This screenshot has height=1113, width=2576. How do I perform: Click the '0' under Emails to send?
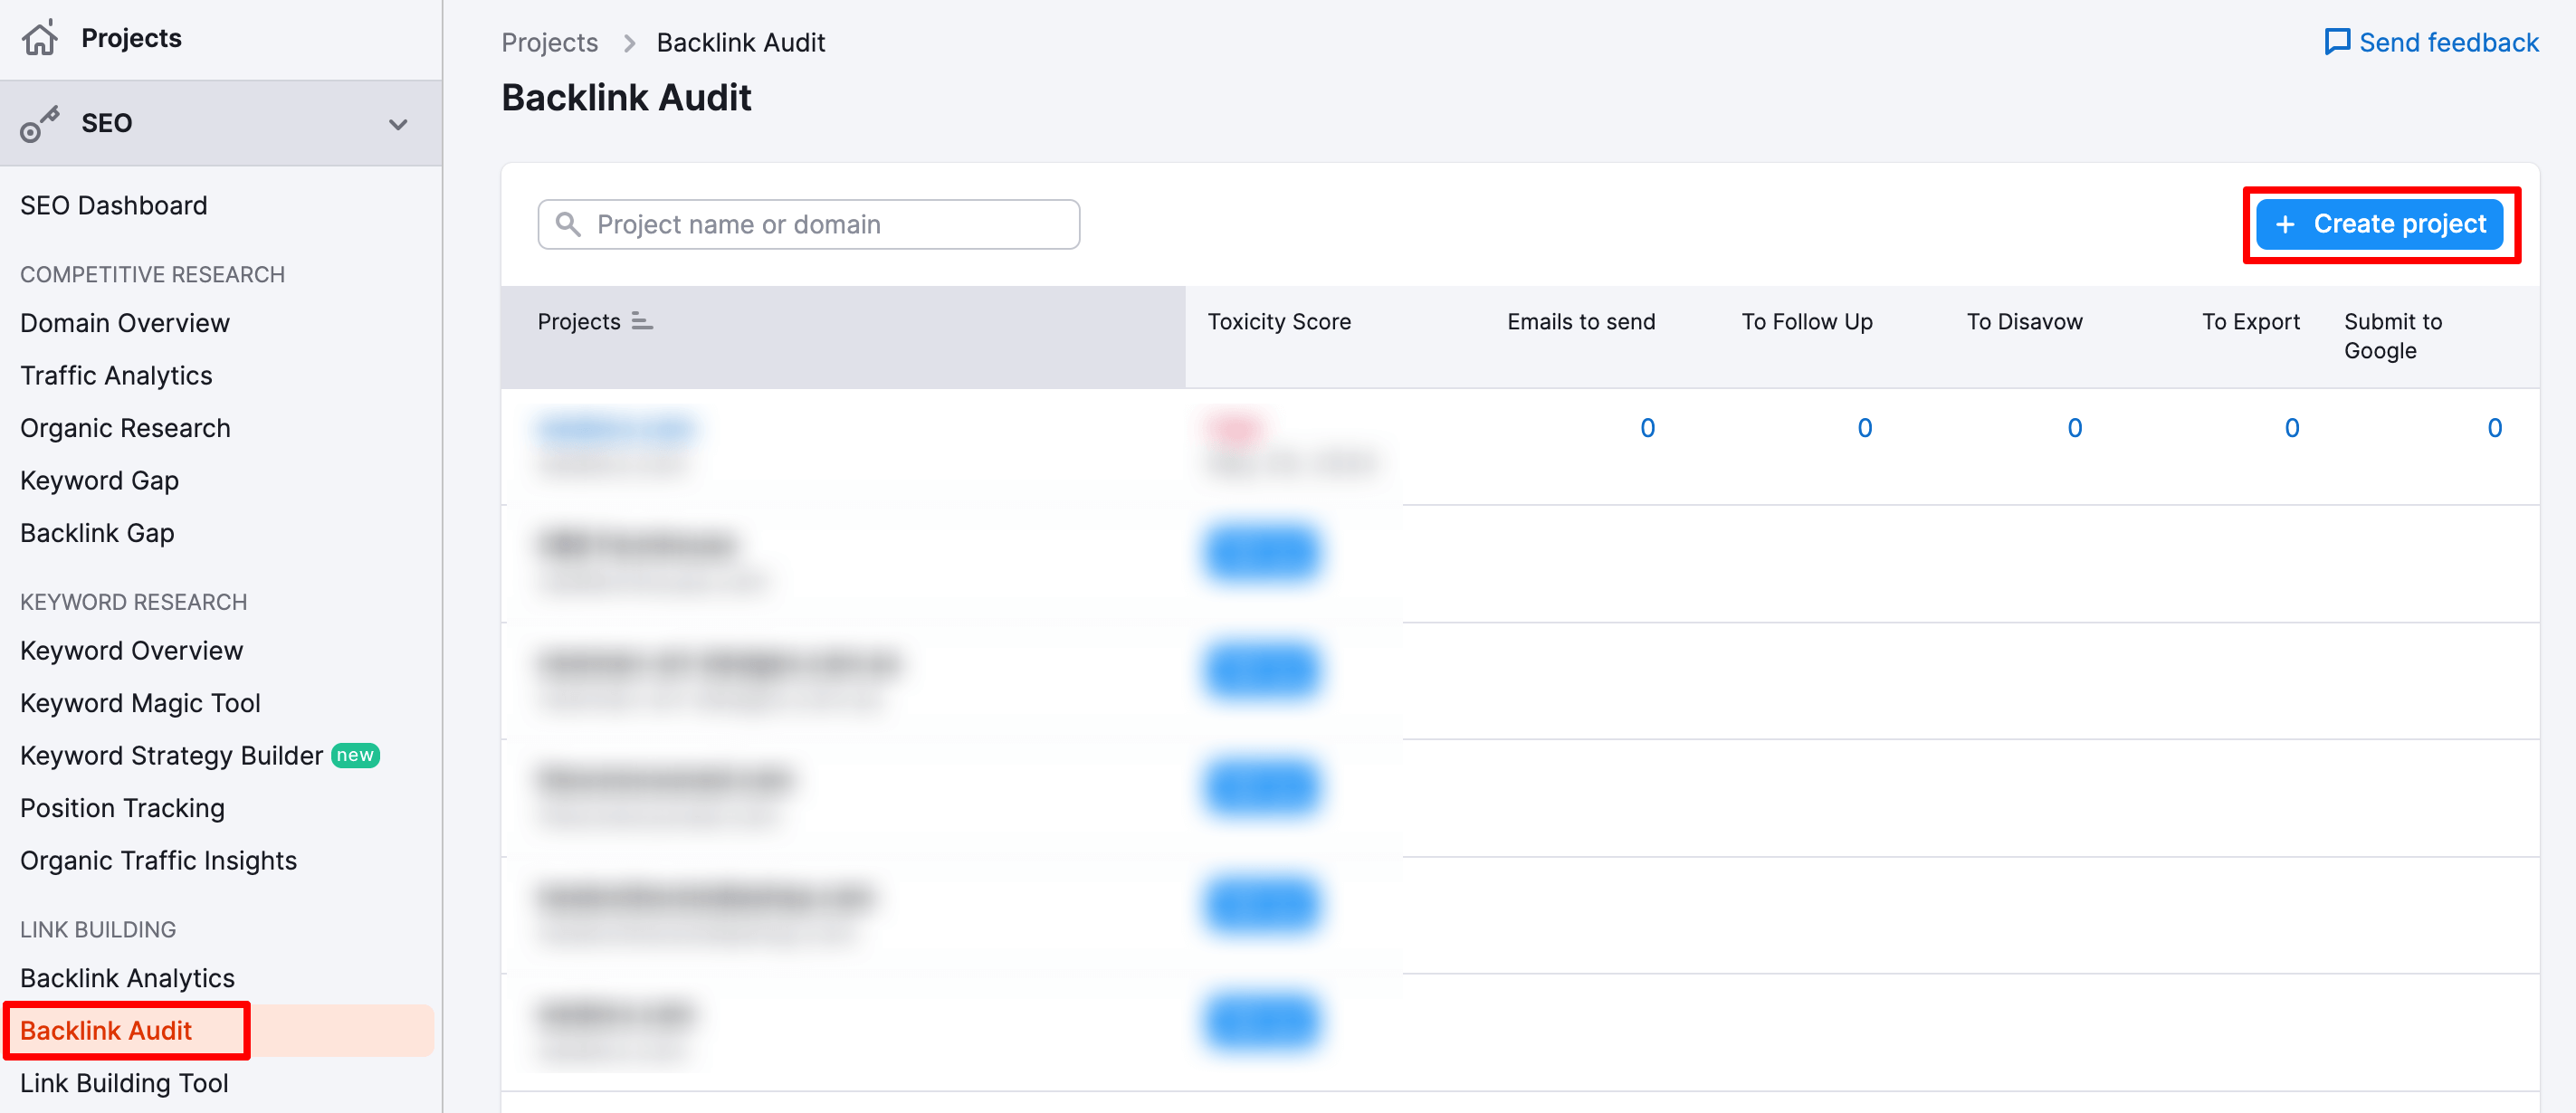coord(1647,427)
